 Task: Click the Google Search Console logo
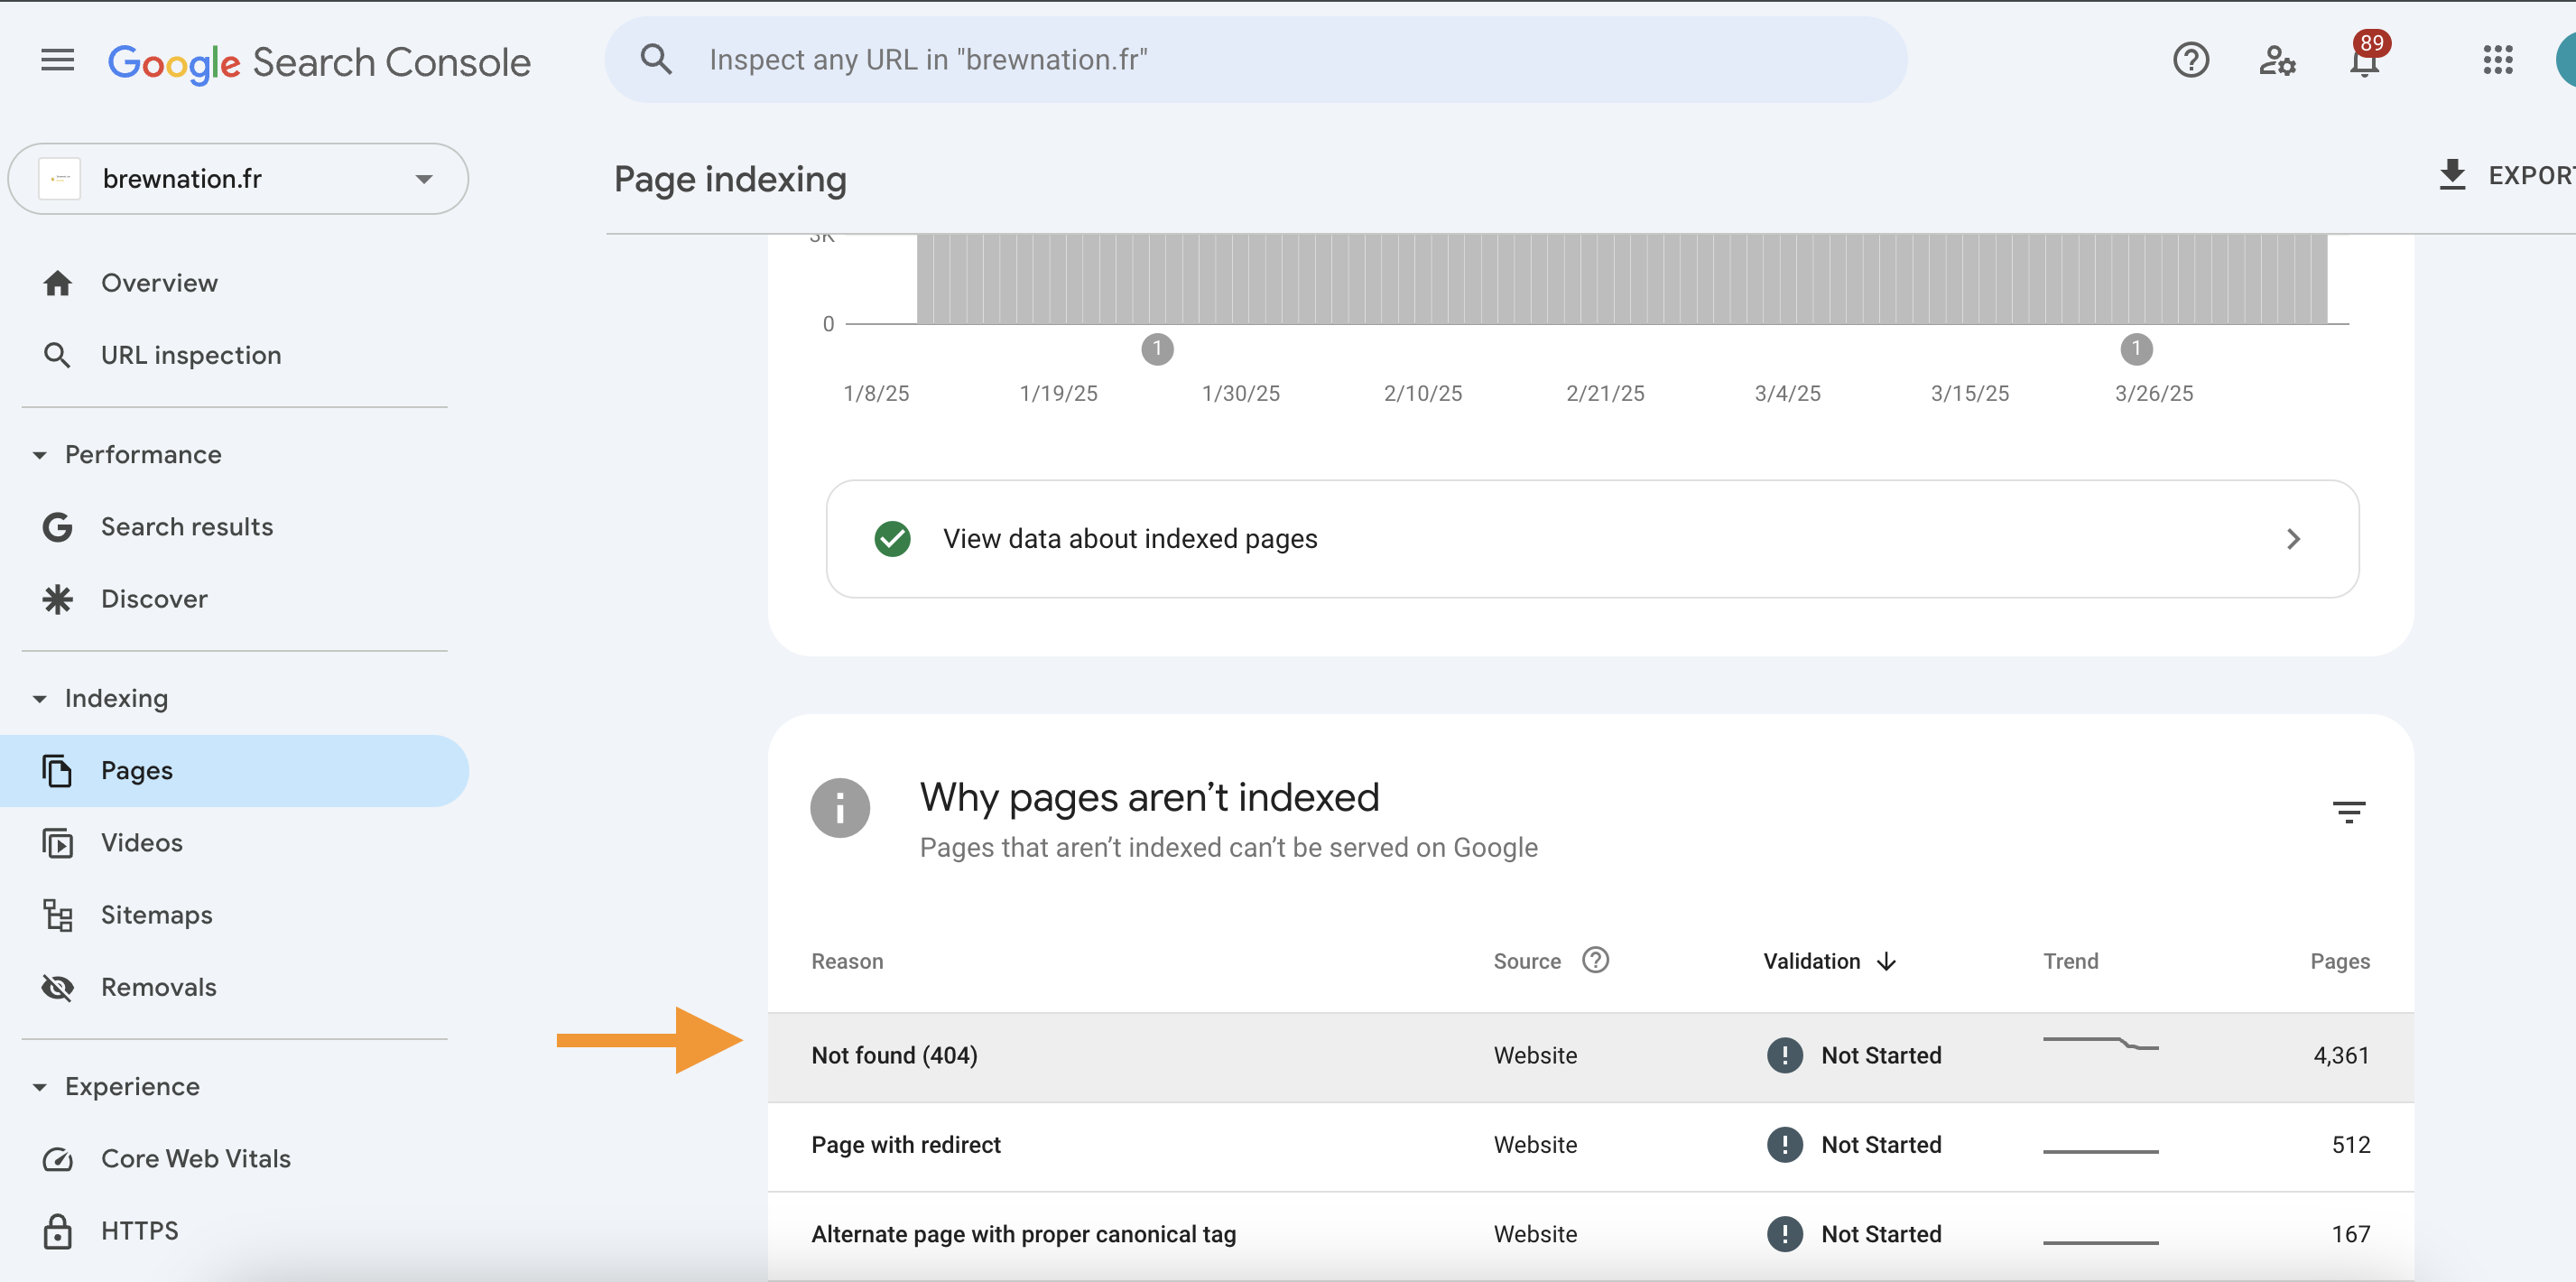click(x=319, y=63)
